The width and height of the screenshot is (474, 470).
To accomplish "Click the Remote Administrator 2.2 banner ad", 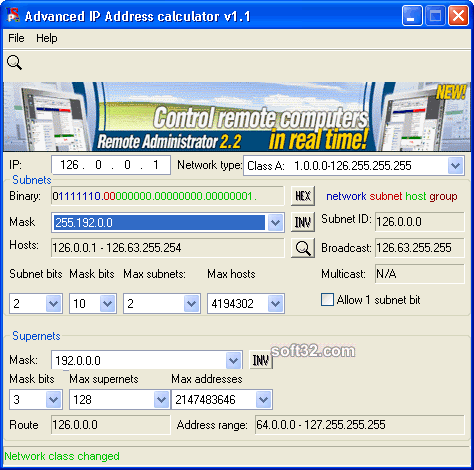I will (x=237, y=117).
